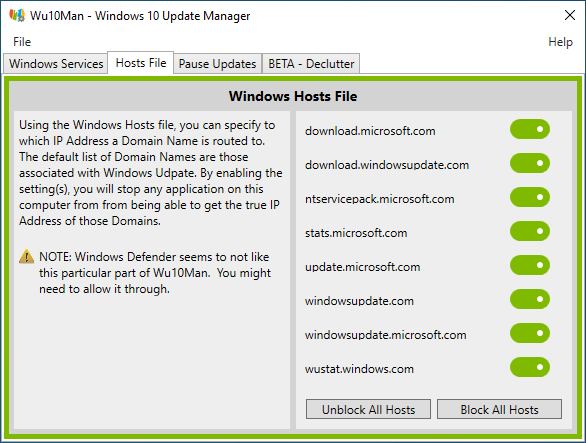Image resolution: width=586 pixels, height=443 pixels.
Task: Click the windowsupdate.com label text
Action: [x=359, y=301]
